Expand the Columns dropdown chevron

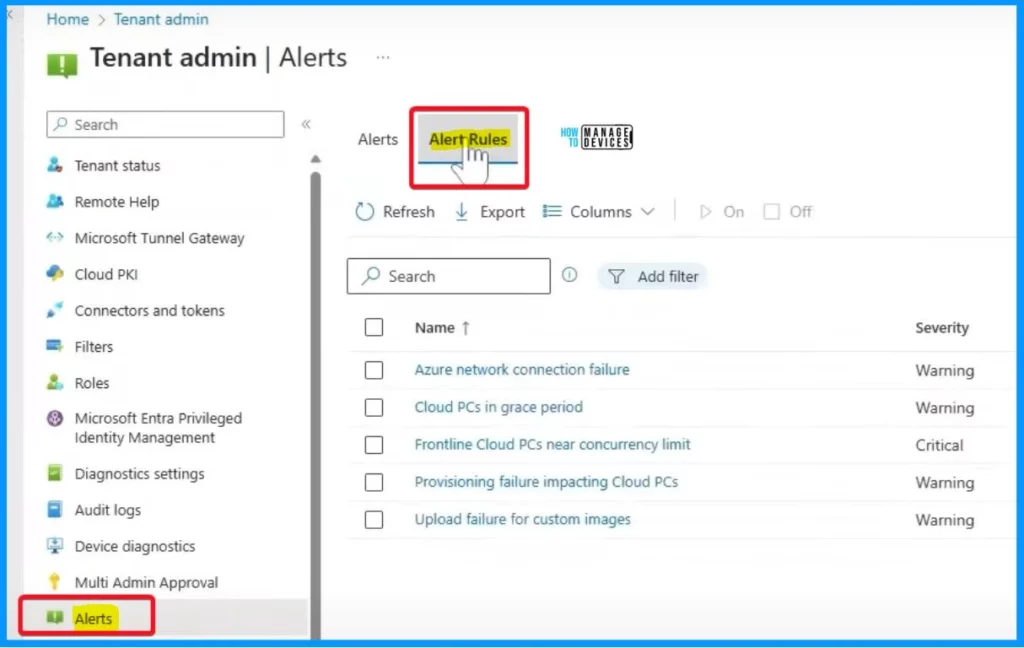tap(647, 212)
